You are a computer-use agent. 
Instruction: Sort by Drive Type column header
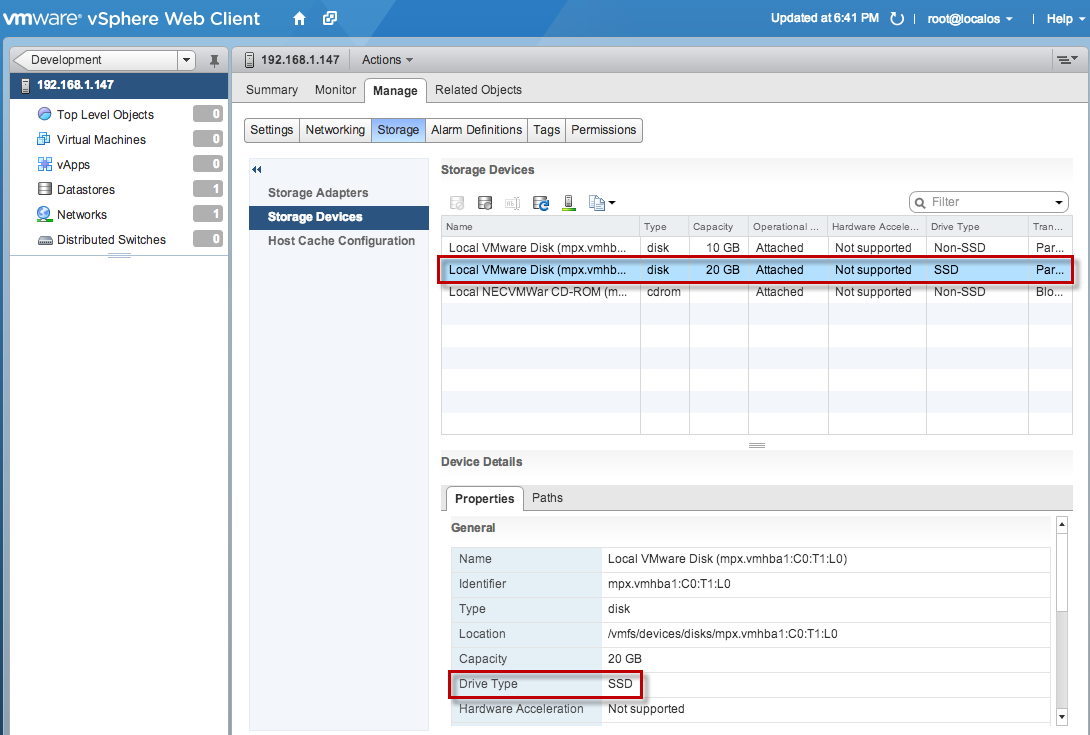977,227
